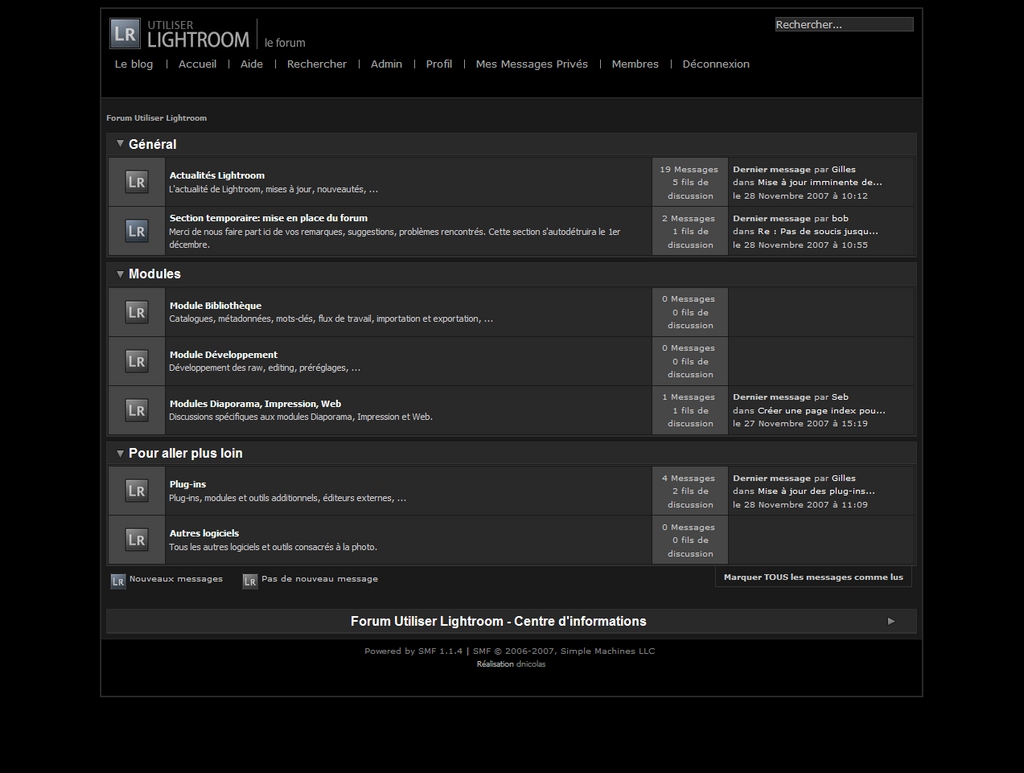Open bob's profile link
This screenshot has height=773, width=1024.
[x=840, y=218]
